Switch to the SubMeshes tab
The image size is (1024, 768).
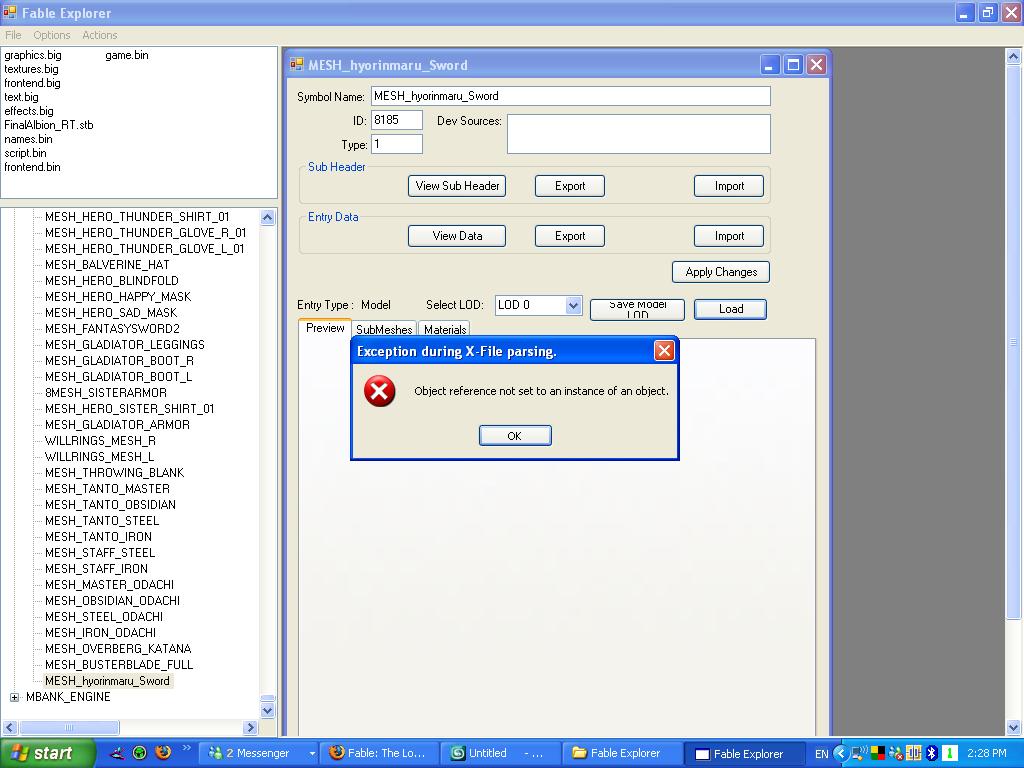pyautogui.click(x=384, y=330)
